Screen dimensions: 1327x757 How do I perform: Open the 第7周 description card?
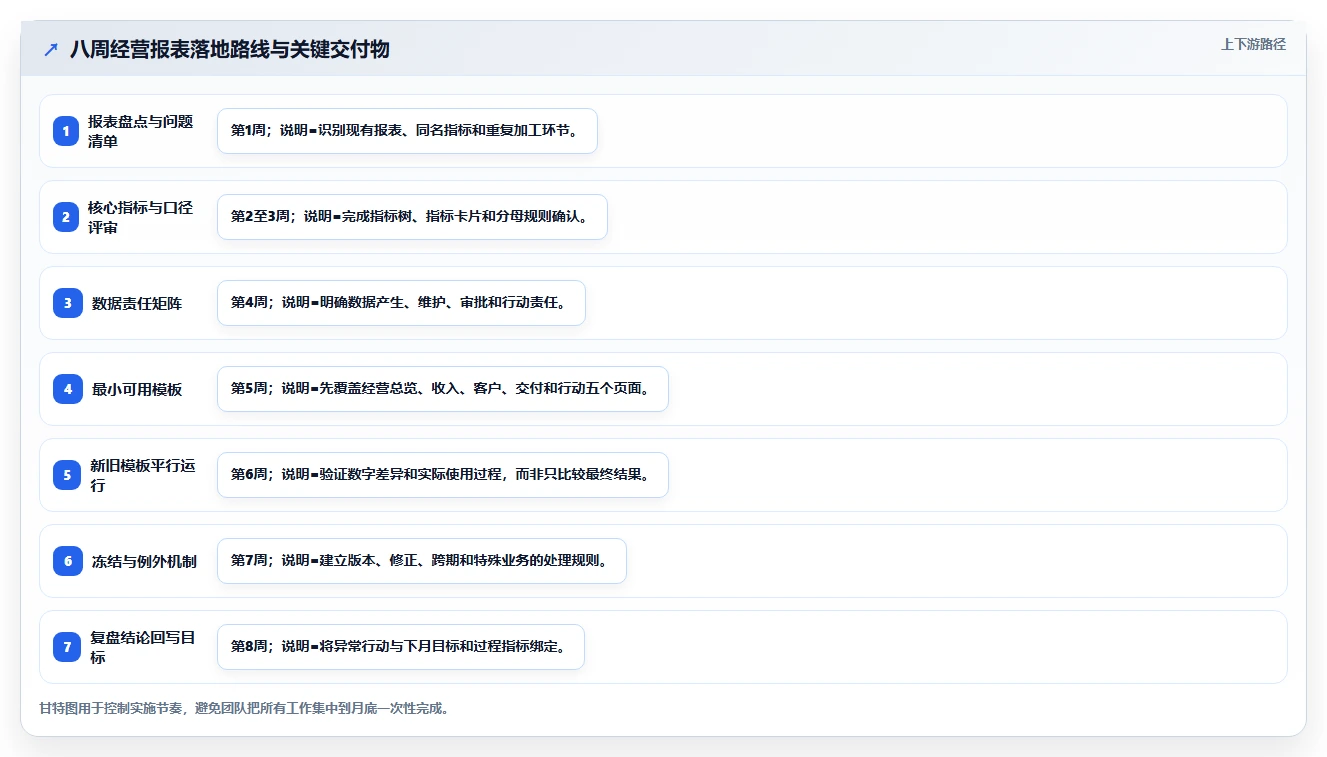point(421,561)
